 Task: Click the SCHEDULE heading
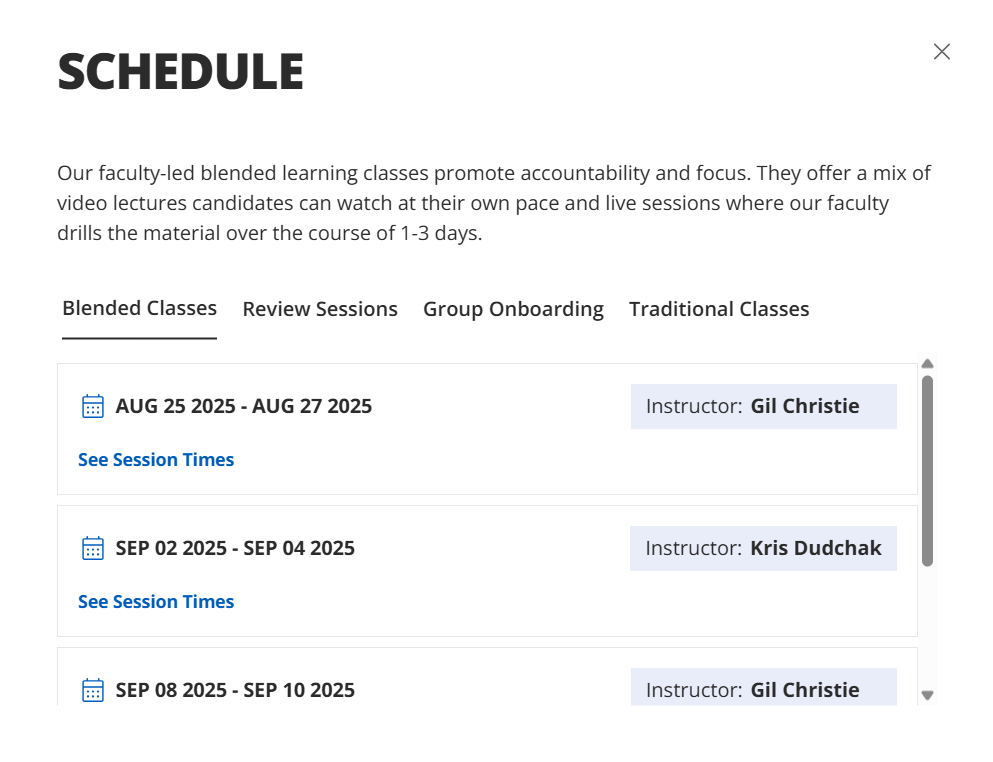click(x=180, y=72)
